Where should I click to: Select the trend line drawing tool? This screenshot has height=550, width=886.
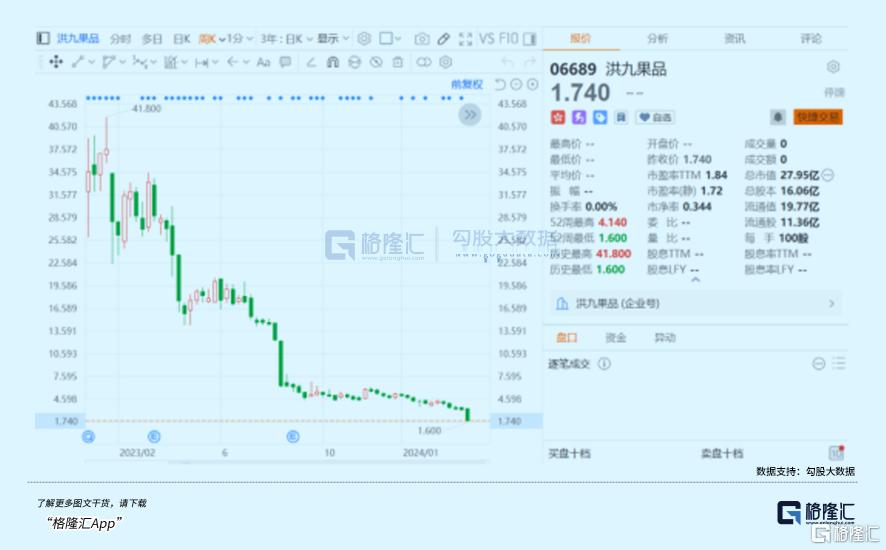(x=78, y=62)
